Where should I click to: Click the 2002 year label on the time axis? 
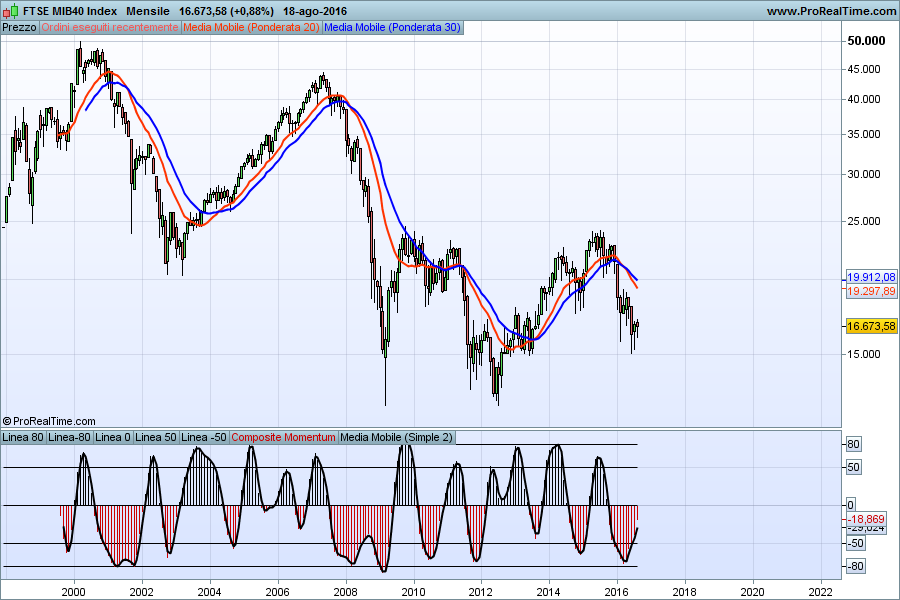point(141,592)
